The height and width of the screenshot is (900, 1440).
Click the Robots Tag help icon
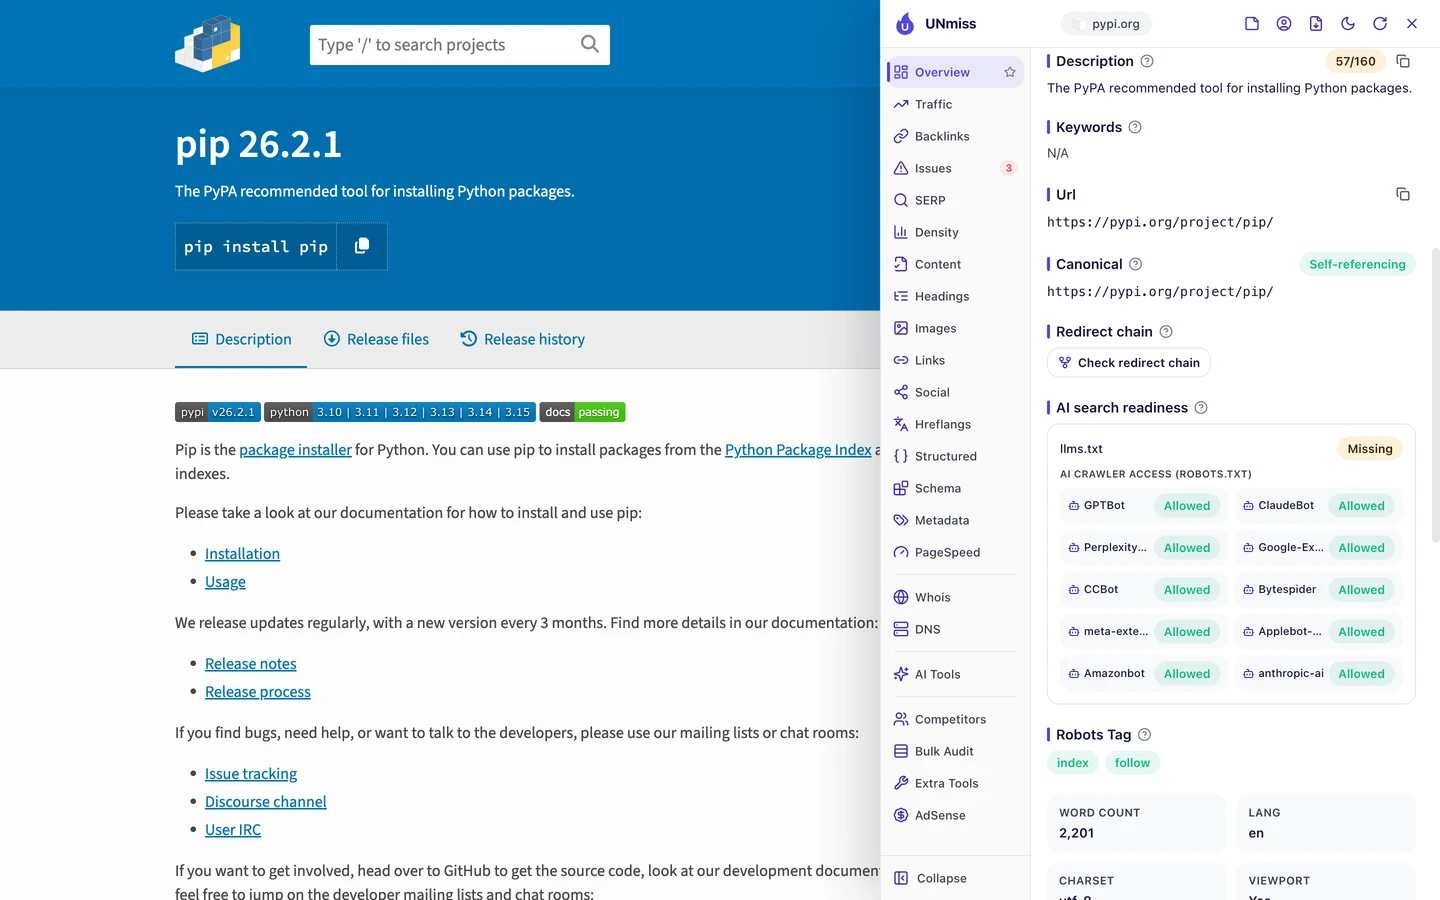(1145, 735)
